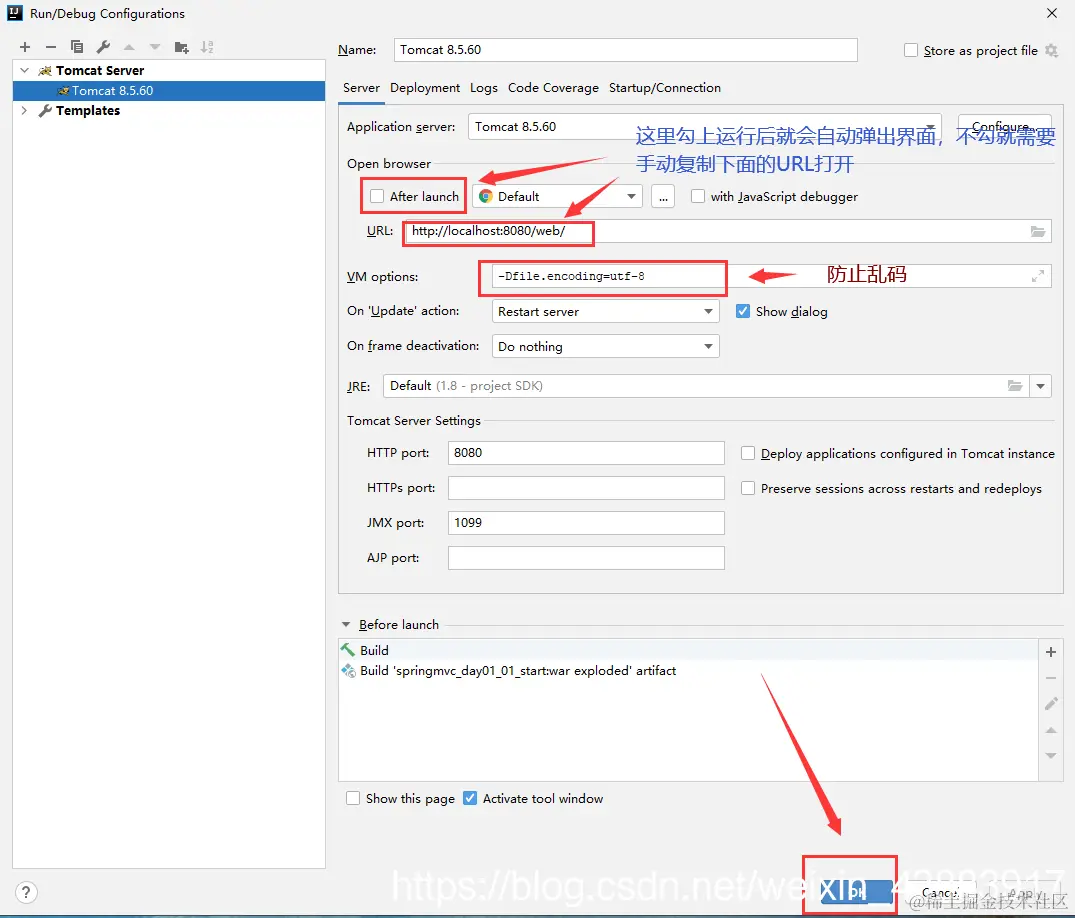Collapse the Tomcat Server tree node
Screen dimensions: 1075x918
(25, 70)
